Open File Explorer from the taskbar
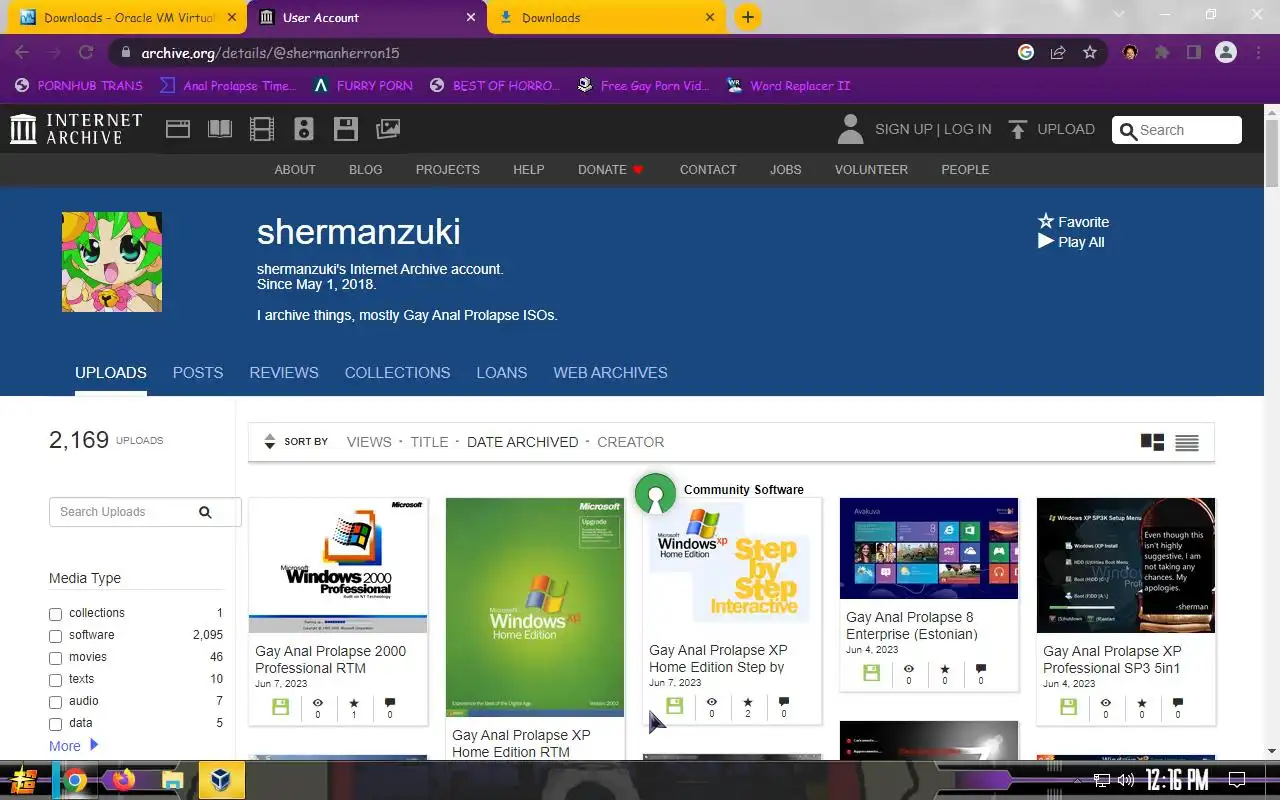This screenshot has width=1280, height=800. coord(173,780)
